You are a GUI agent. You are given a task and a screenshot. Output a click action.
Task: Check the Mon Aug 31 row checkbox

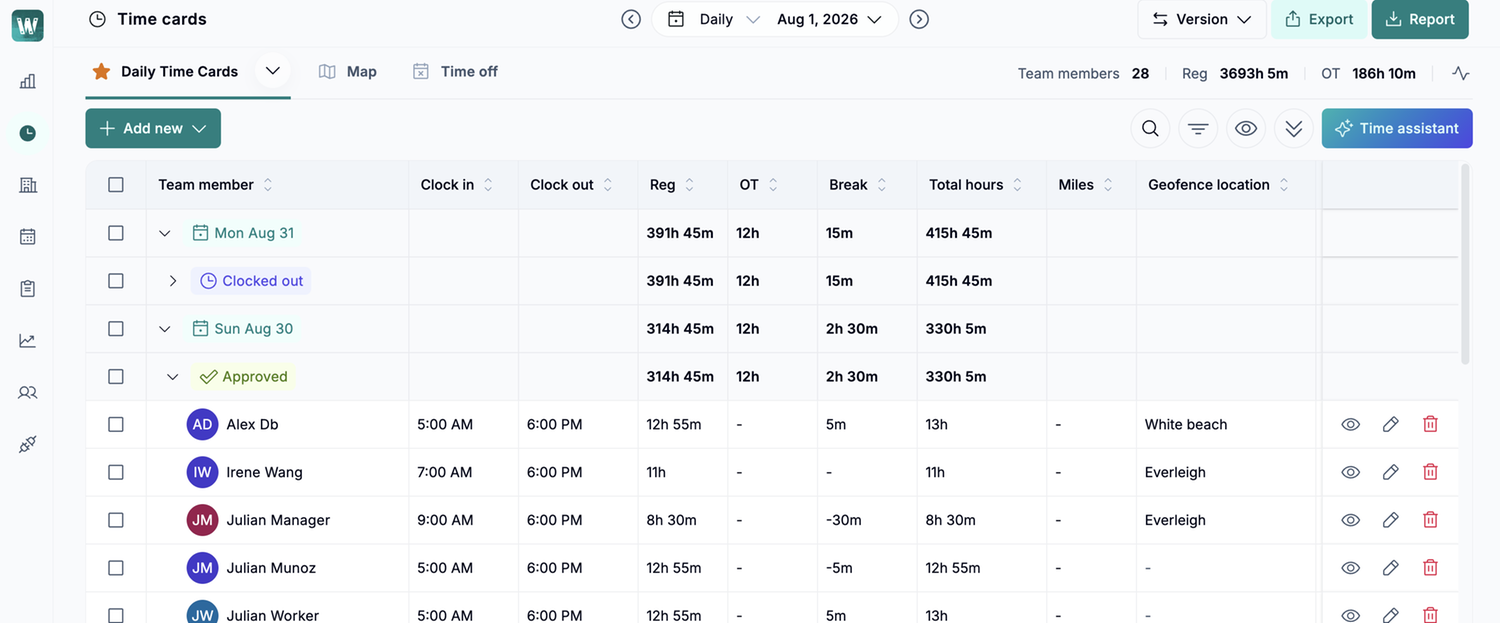click(x=116, y=233)
